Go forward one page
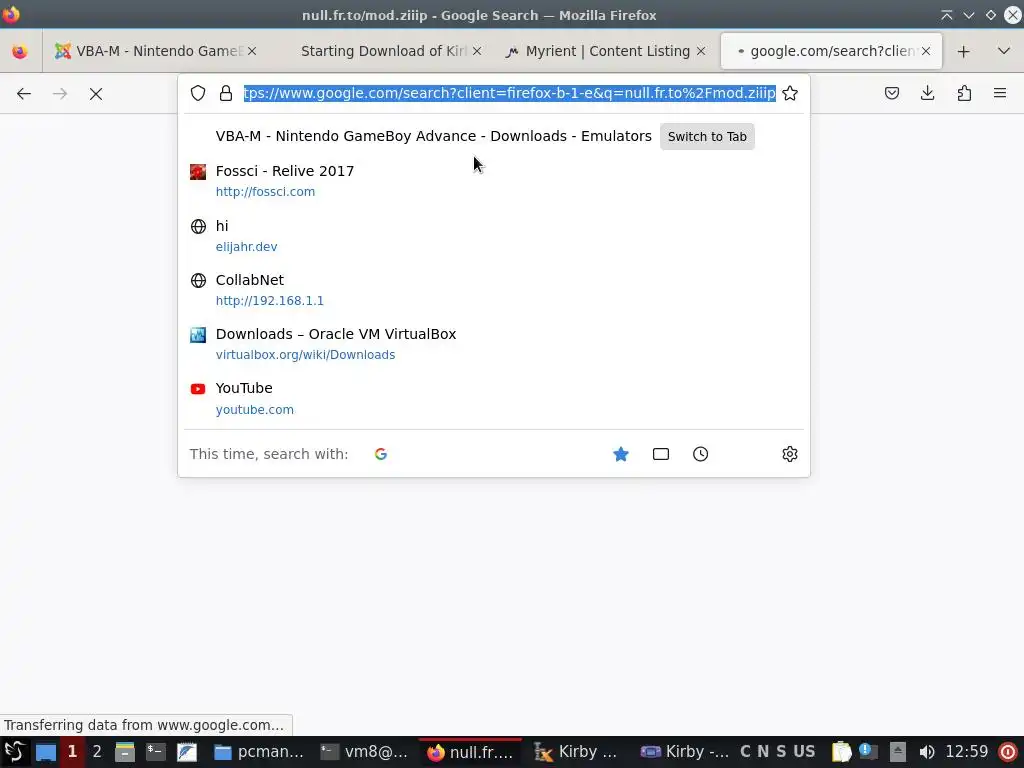Viewport: 1024px width, 768px height. [x=60, y=93]
